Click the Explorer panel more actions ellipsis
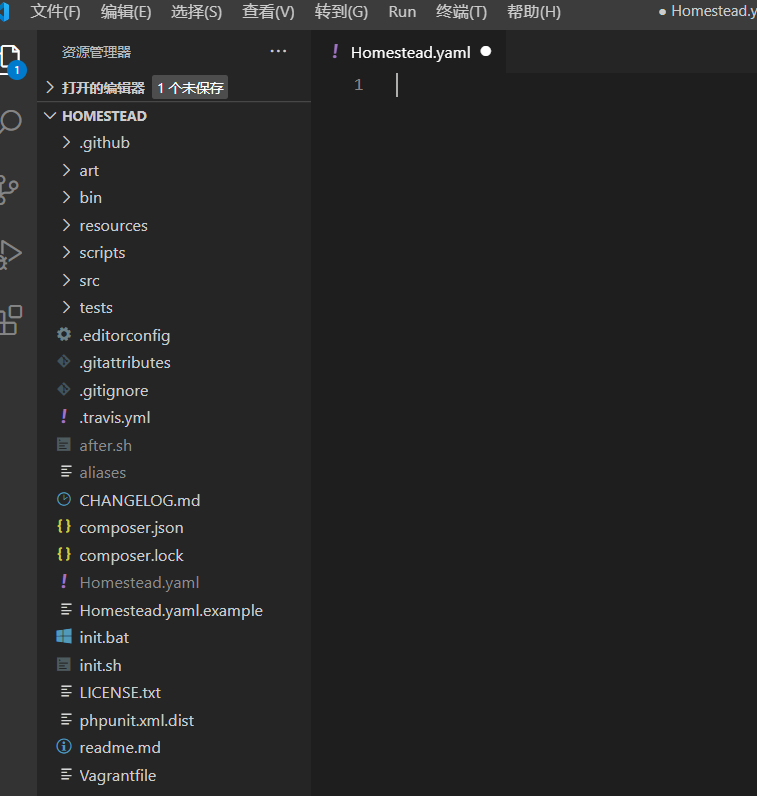 [x=278, y=51]
